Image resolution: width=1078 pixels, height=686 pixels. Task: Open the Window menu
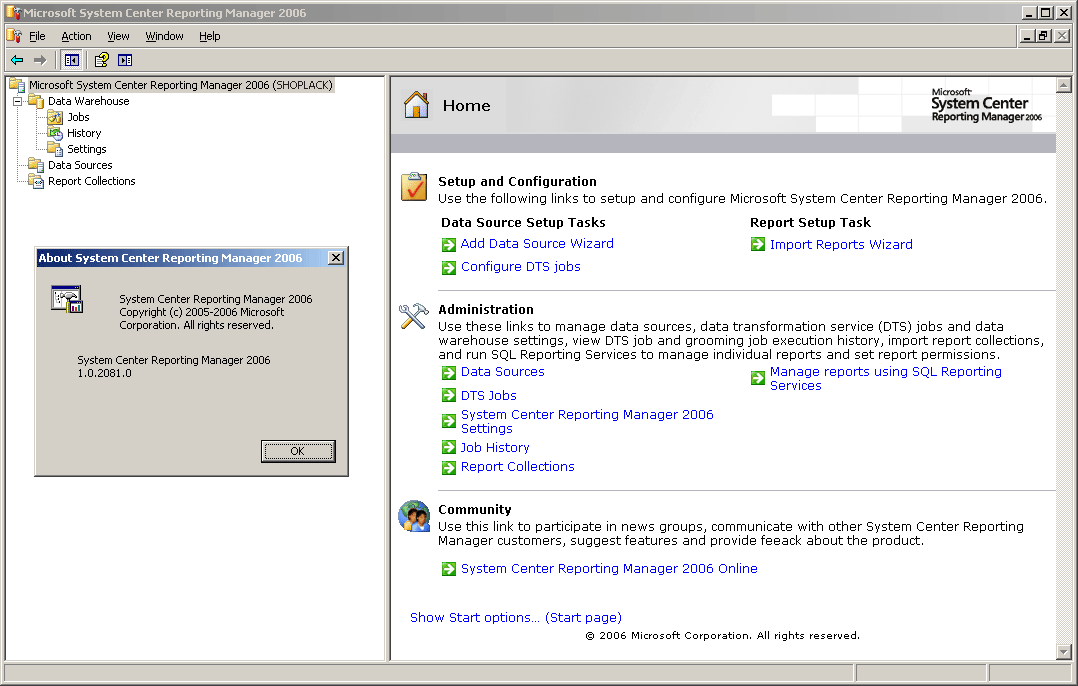[x=164, y=36]
